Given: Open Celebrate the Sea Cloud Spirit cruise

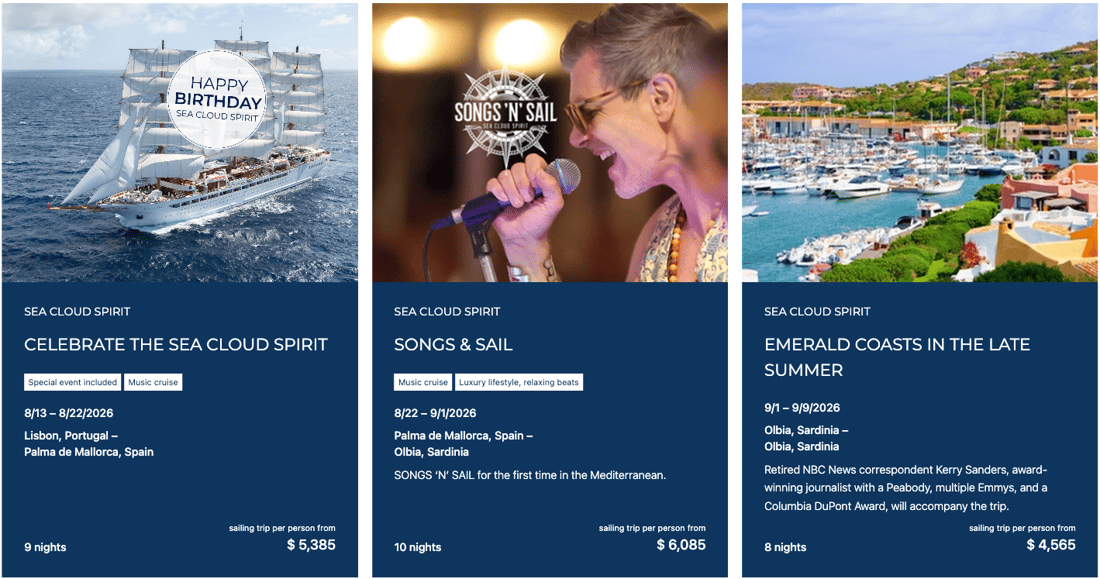Looking at the screenshot, I should point(176,345).
